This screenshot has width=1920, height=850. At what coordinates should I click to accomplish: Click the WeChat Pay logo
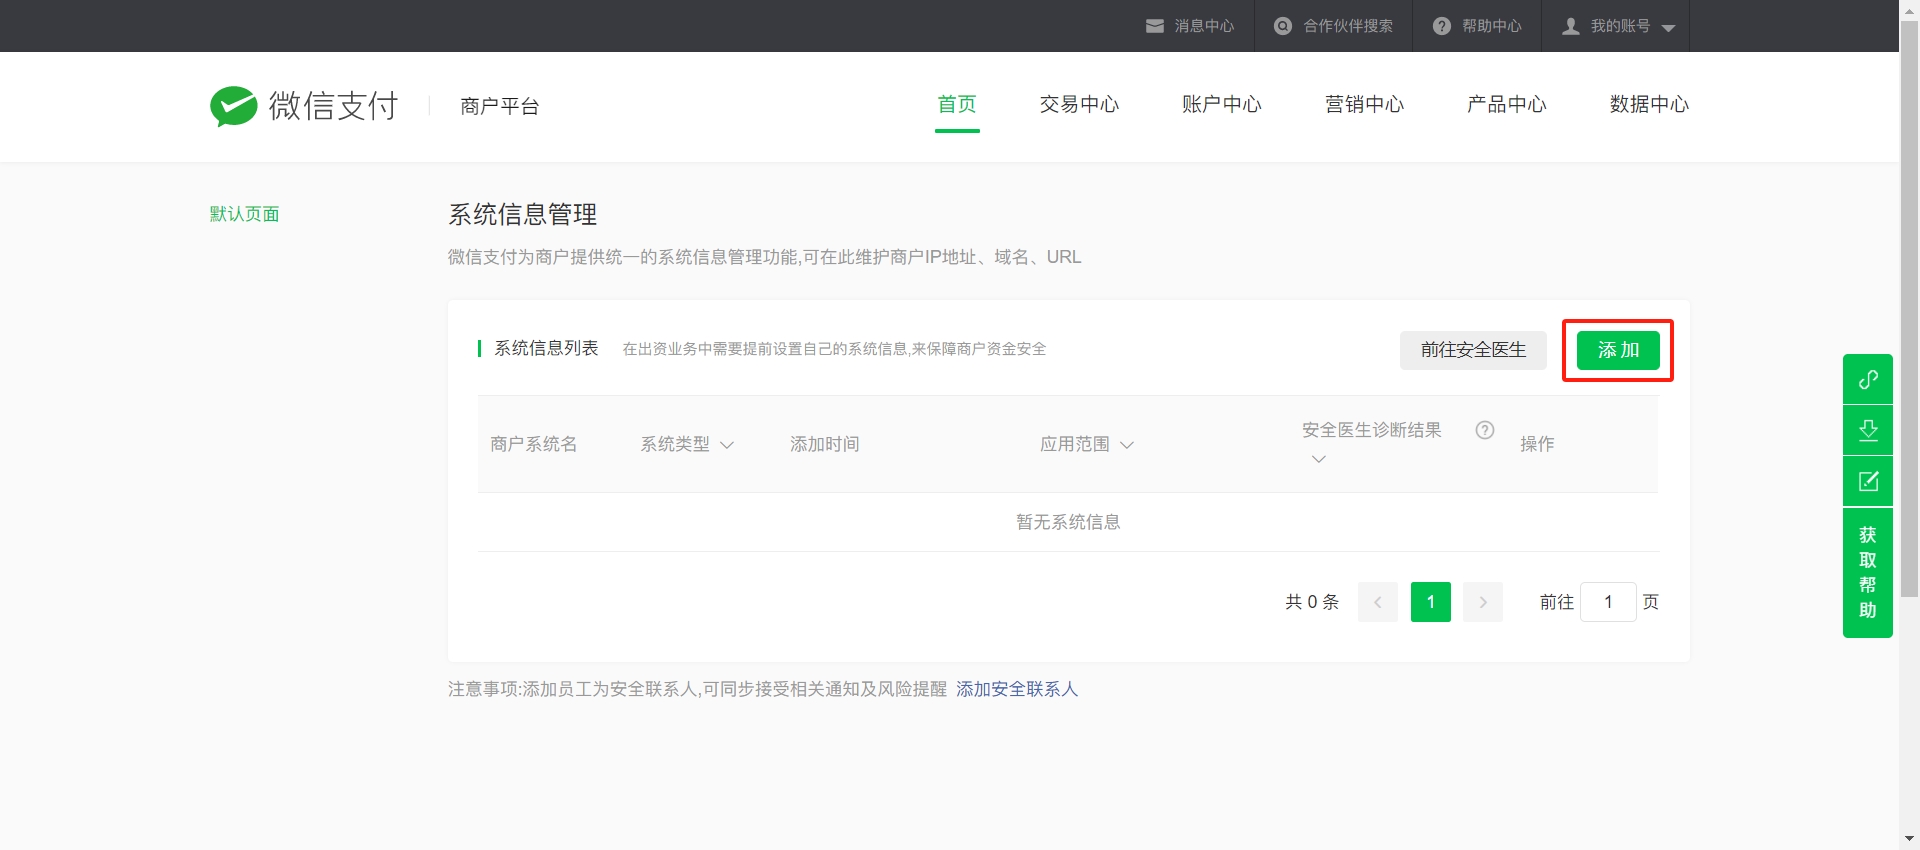coord(303,106)
